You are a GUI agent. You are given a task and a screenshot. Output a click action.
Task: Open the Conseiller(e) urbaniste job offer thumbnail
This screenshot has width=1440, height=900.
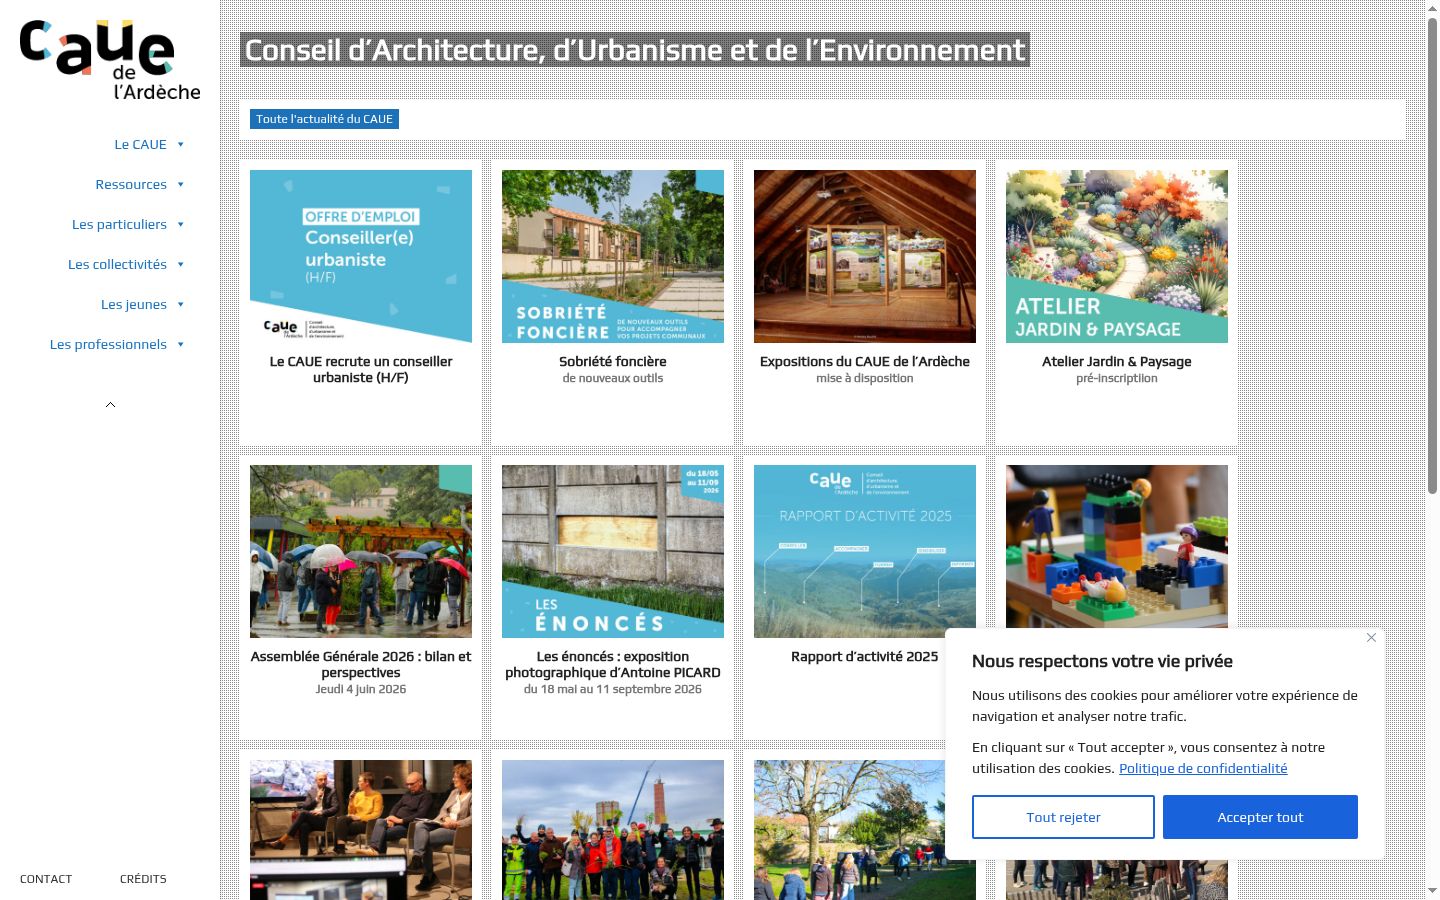(361, 256)
